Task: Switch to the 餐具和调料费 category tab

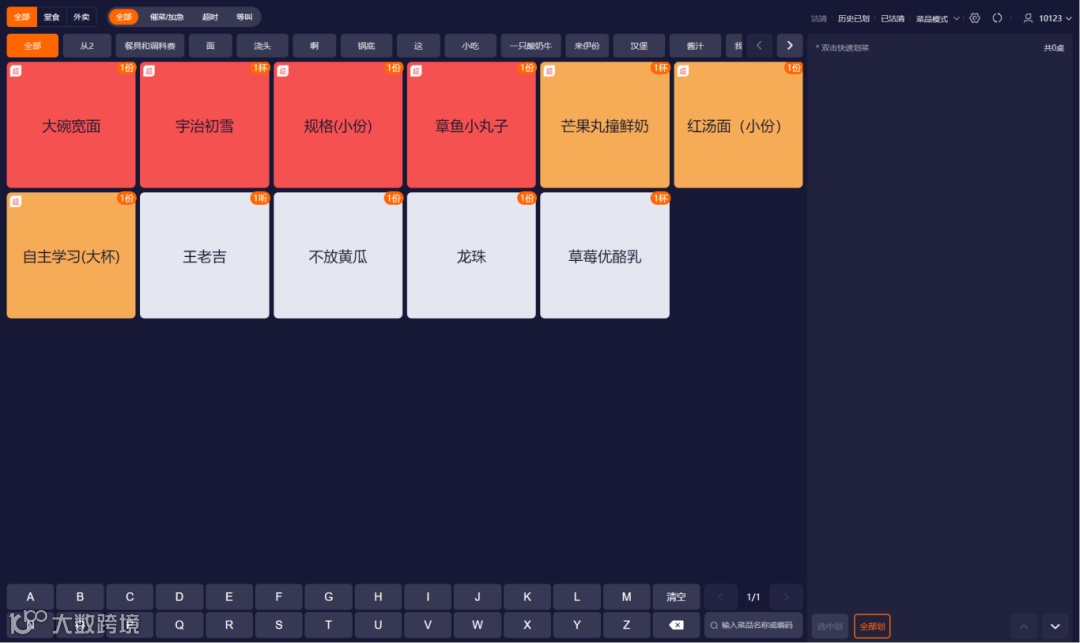Action: pos(149,45)
